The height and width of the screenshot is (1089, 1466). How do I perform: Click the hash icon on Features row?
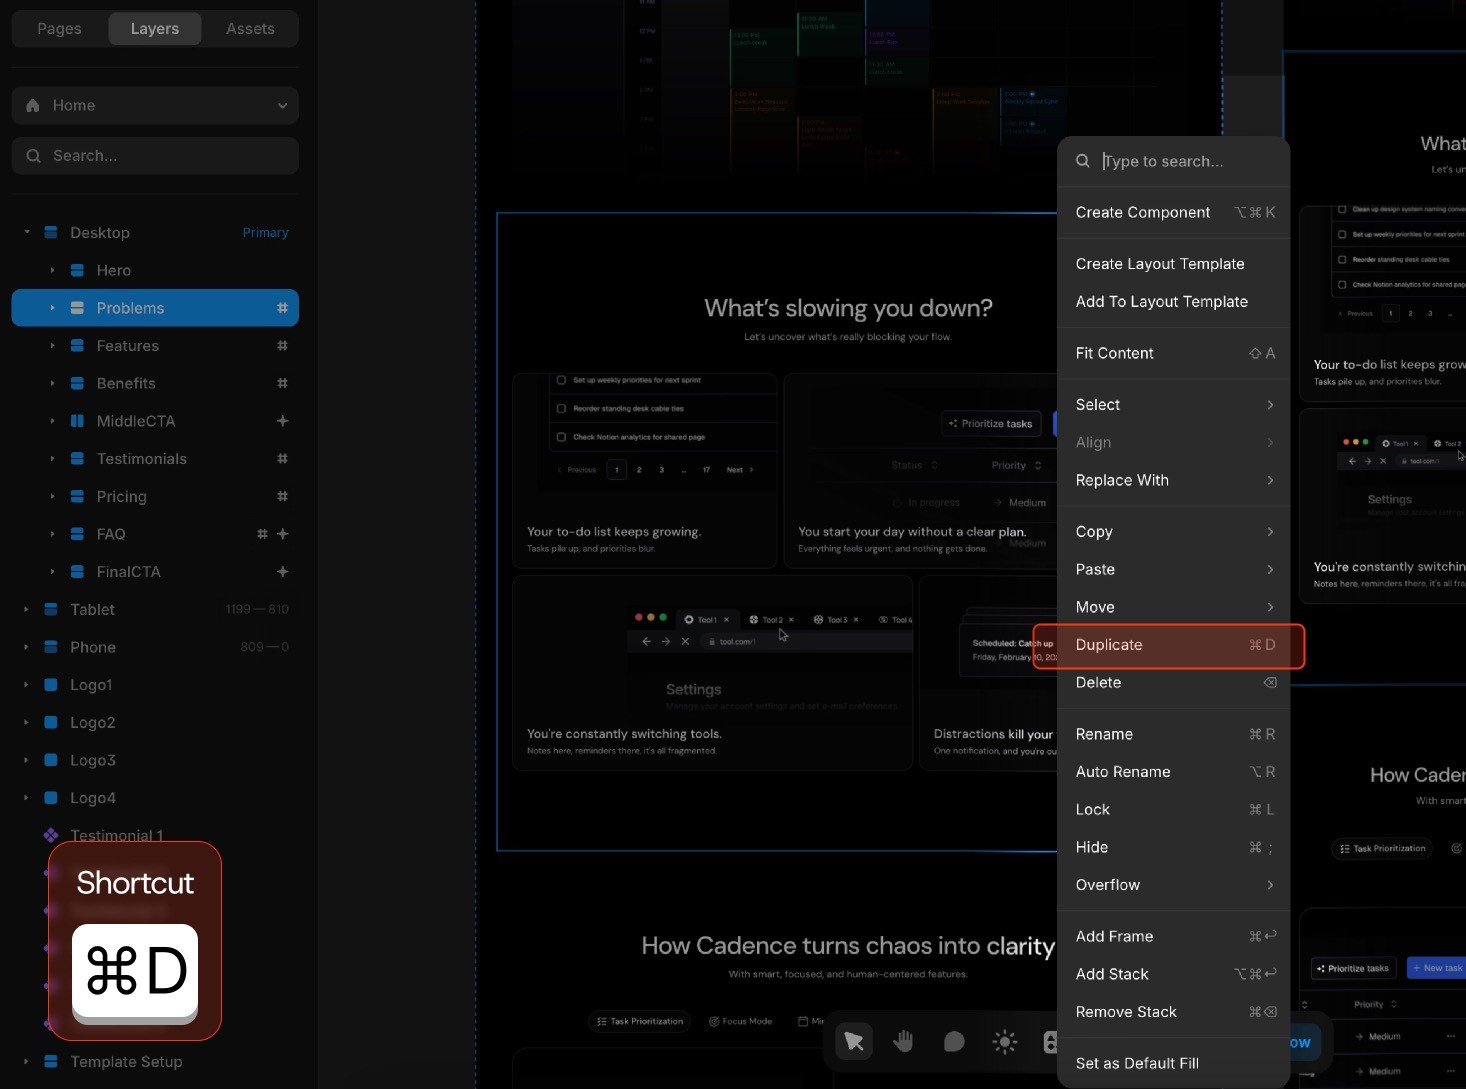click(x=282, y=346)
